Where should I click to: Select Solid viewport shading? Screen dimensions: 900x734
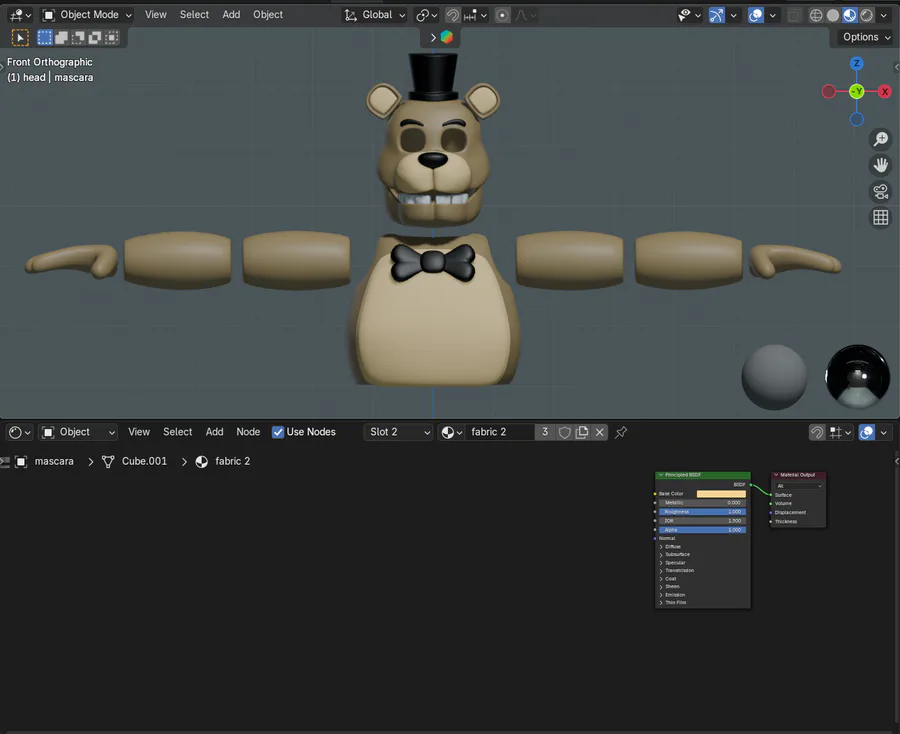click(x=833, y=15)
